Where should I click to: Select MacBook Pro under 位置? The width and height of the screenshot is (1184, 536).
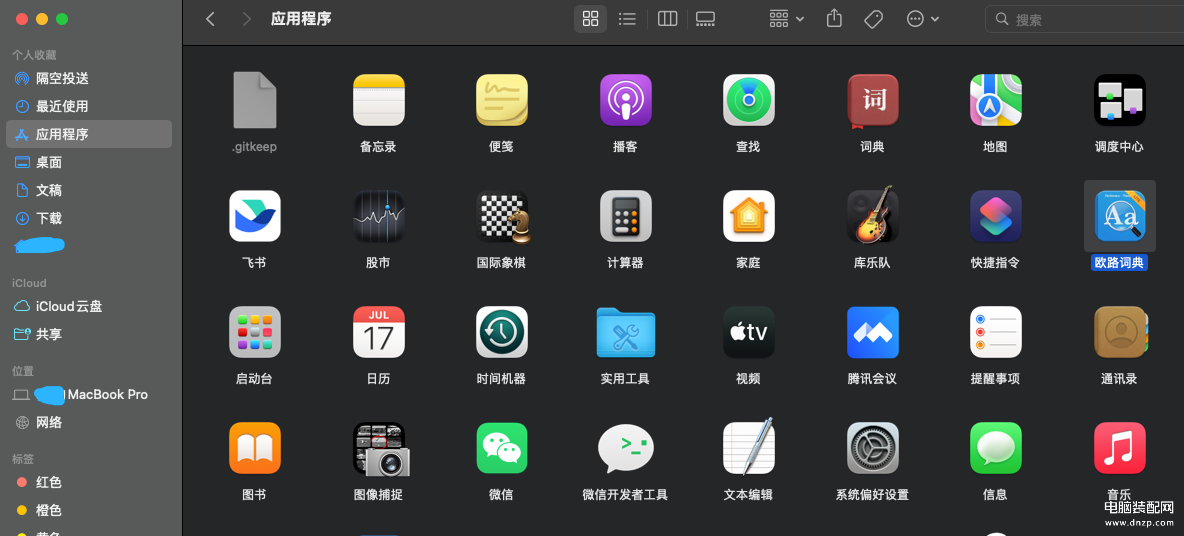(x=89, y=395)
